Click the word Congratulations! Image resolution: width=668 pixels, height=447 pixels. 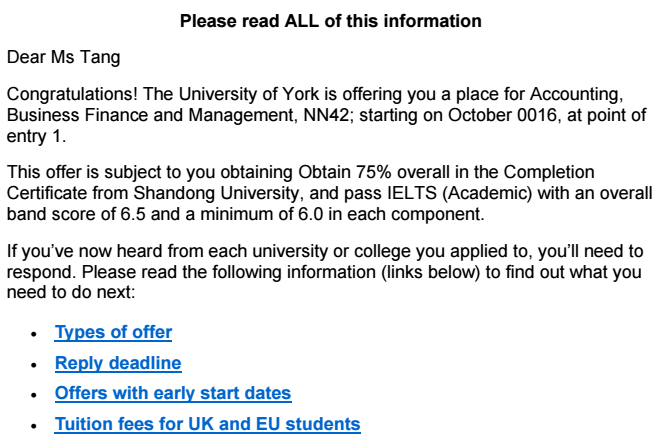click(x=72, y=94)
